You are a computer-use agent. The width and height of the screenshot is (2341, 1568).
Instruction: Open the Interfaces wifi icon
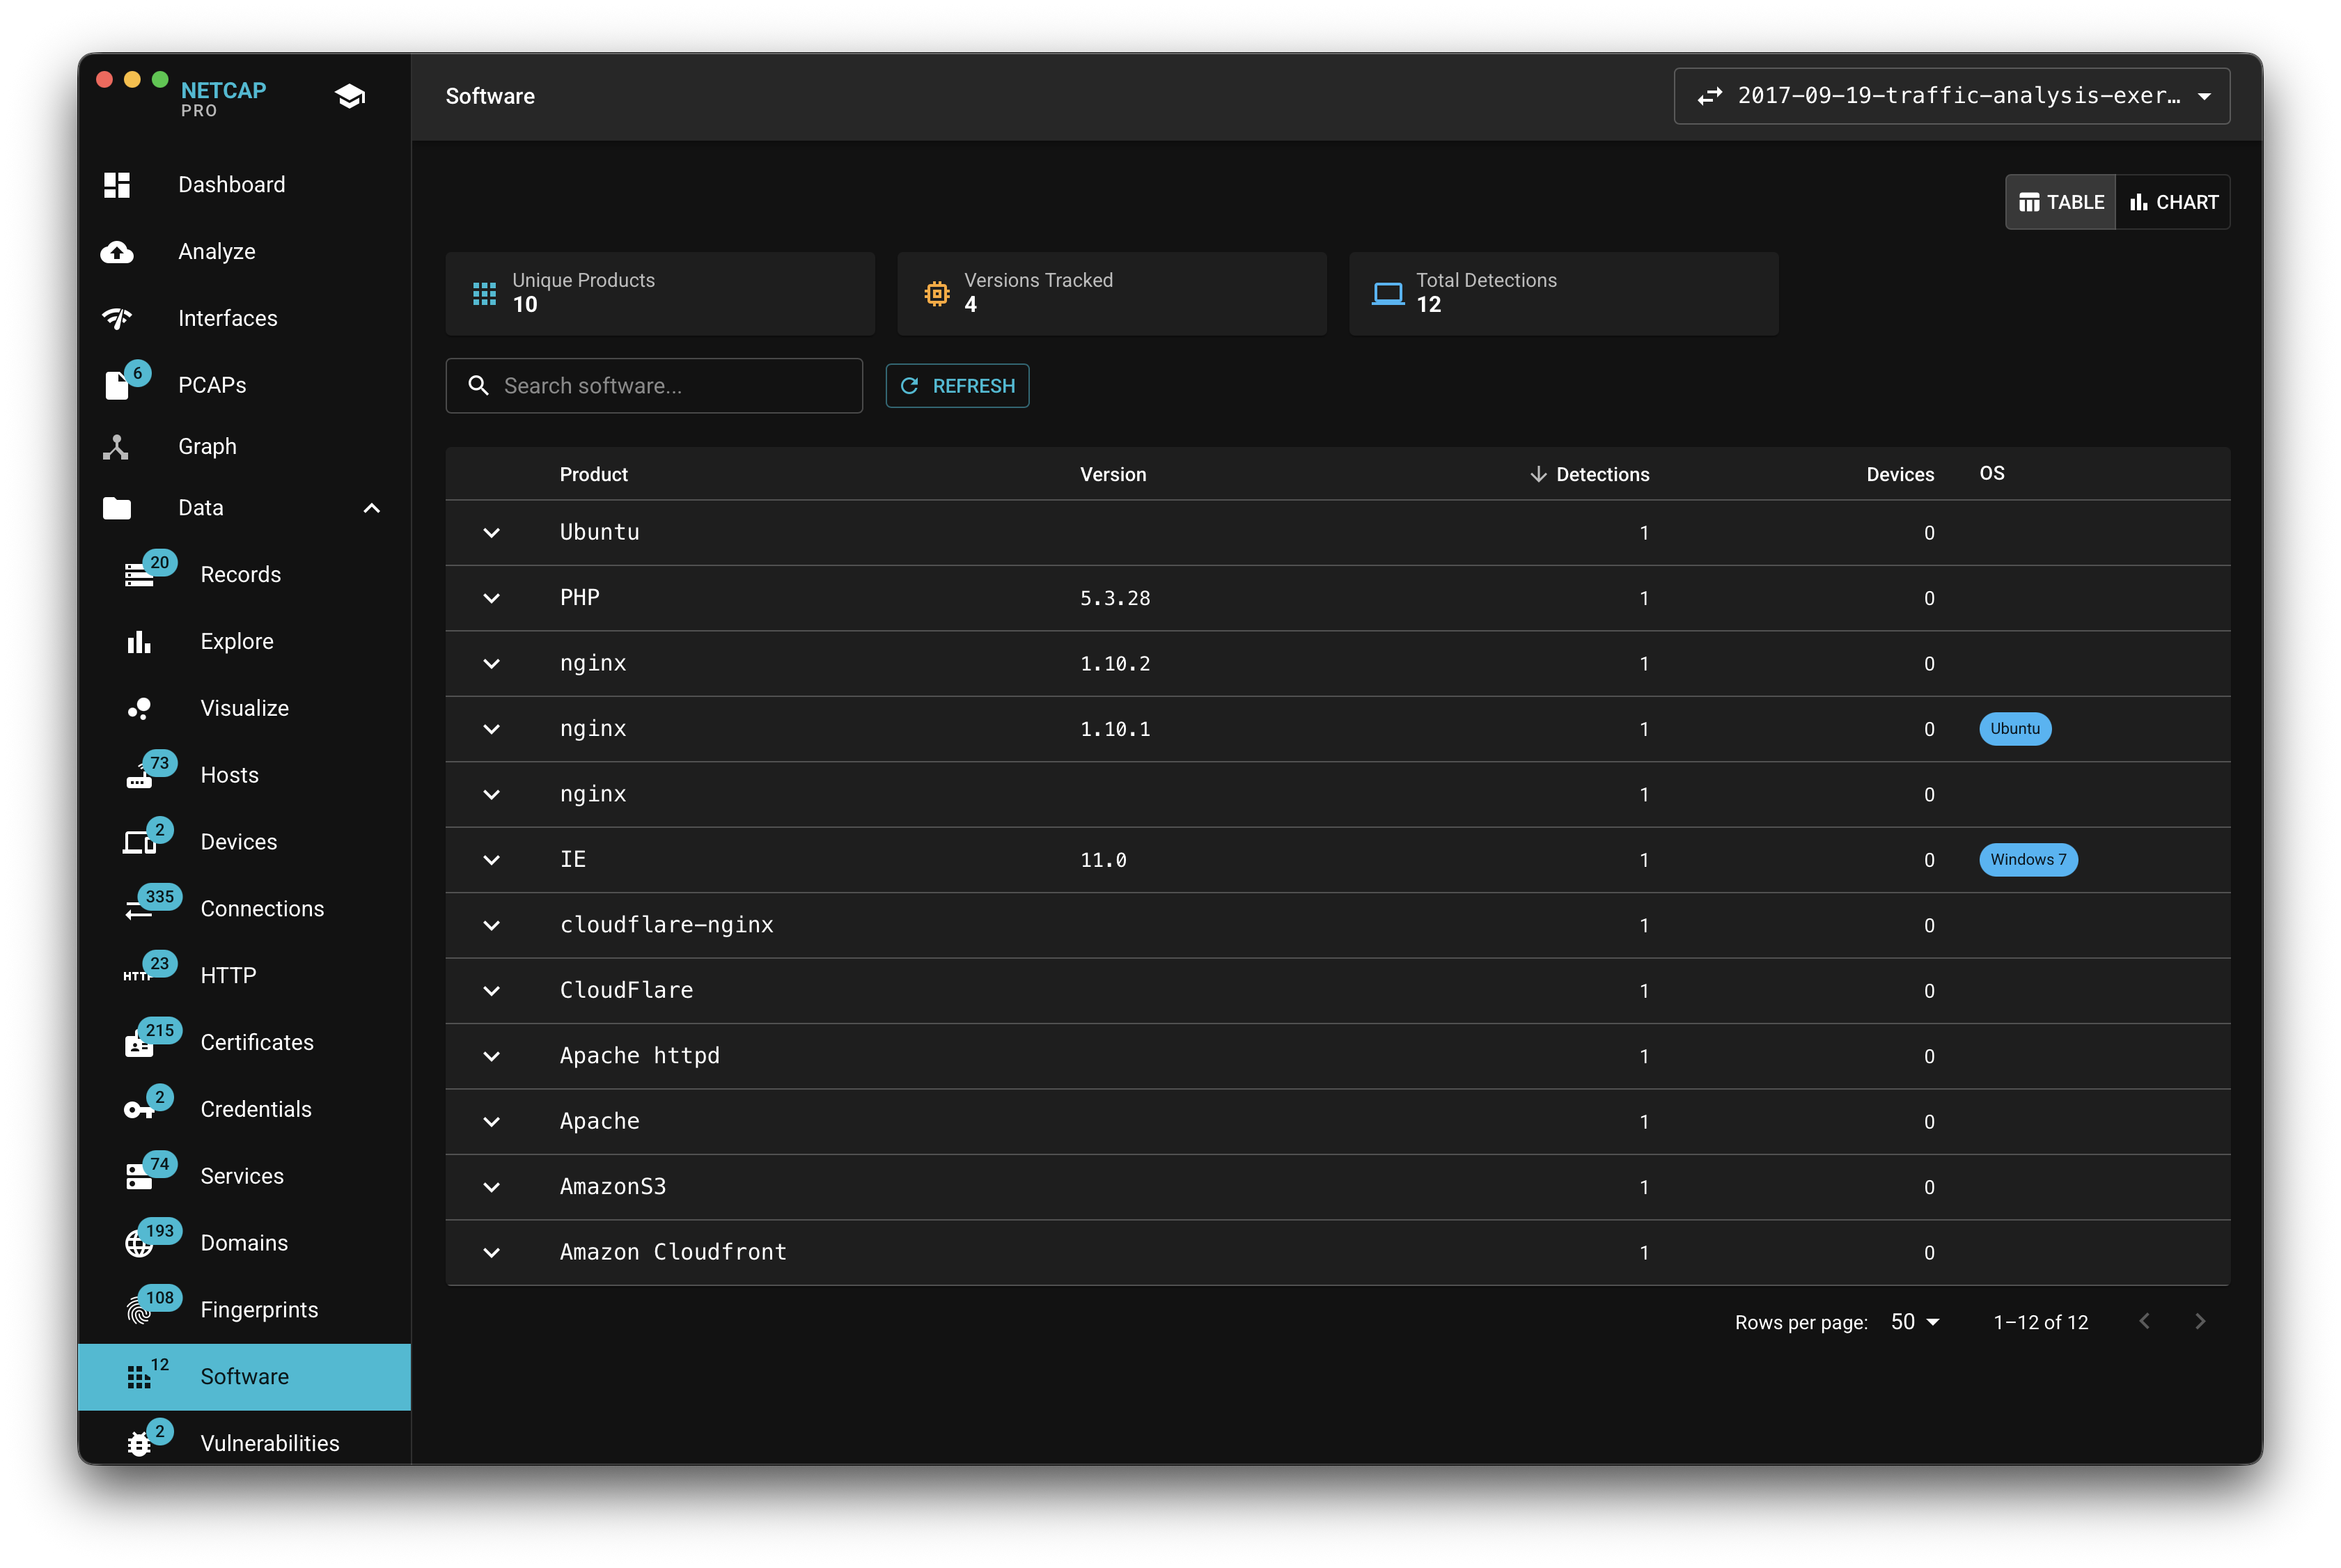click(117, 318)
